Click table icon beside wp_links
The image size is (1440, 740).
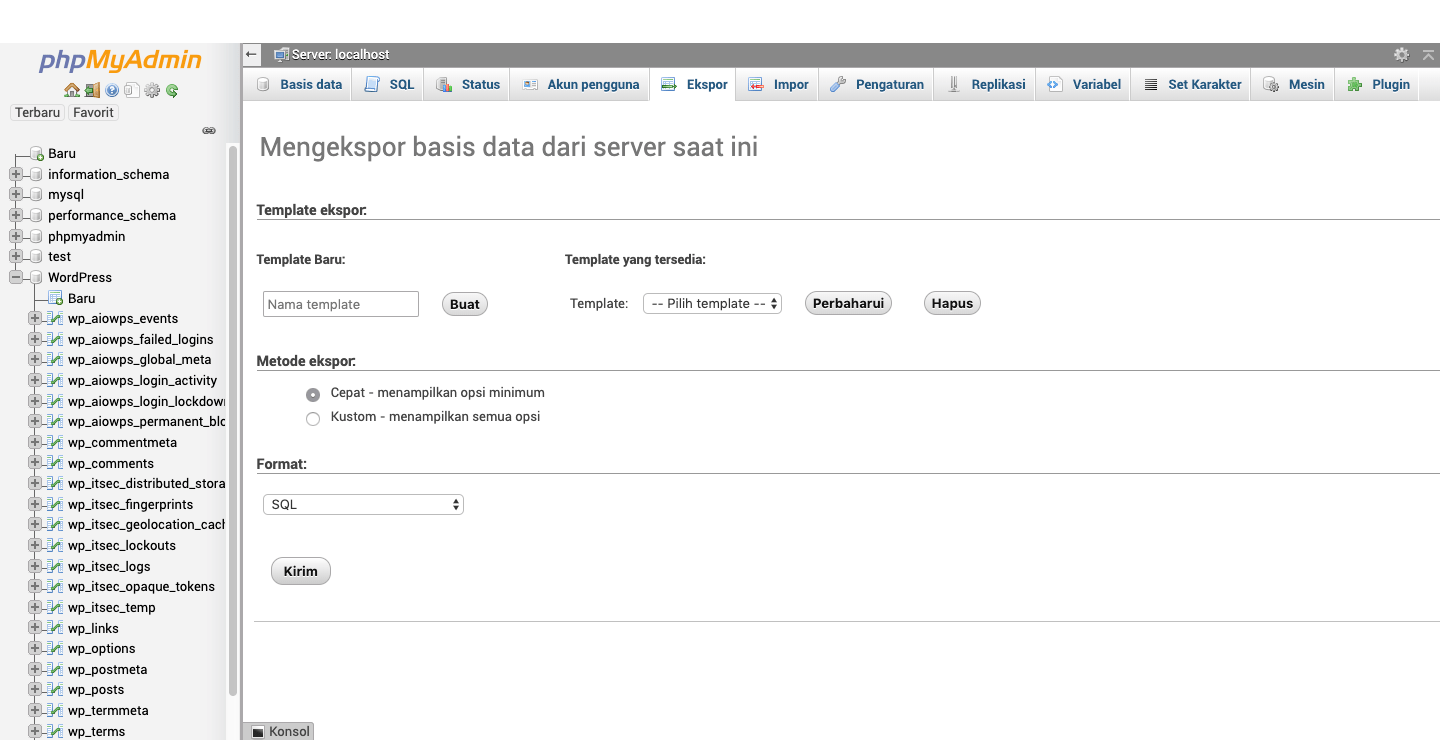(56, 628)
